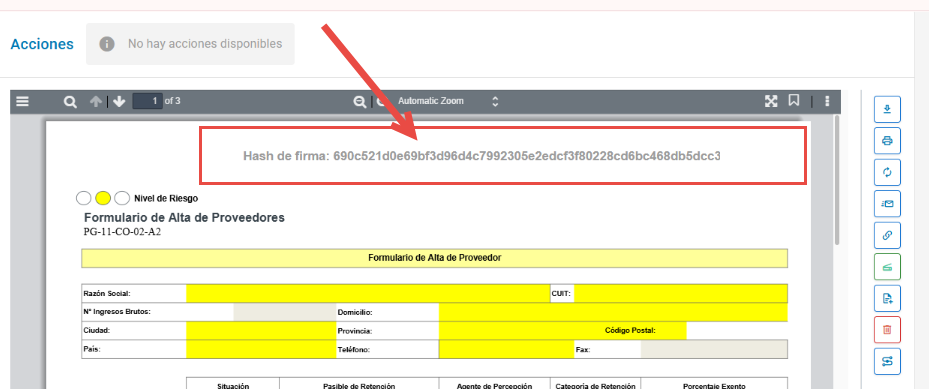The image size is (929, 389).
Task: Click the 'Código Postal:' label
Action: [630, 330]
